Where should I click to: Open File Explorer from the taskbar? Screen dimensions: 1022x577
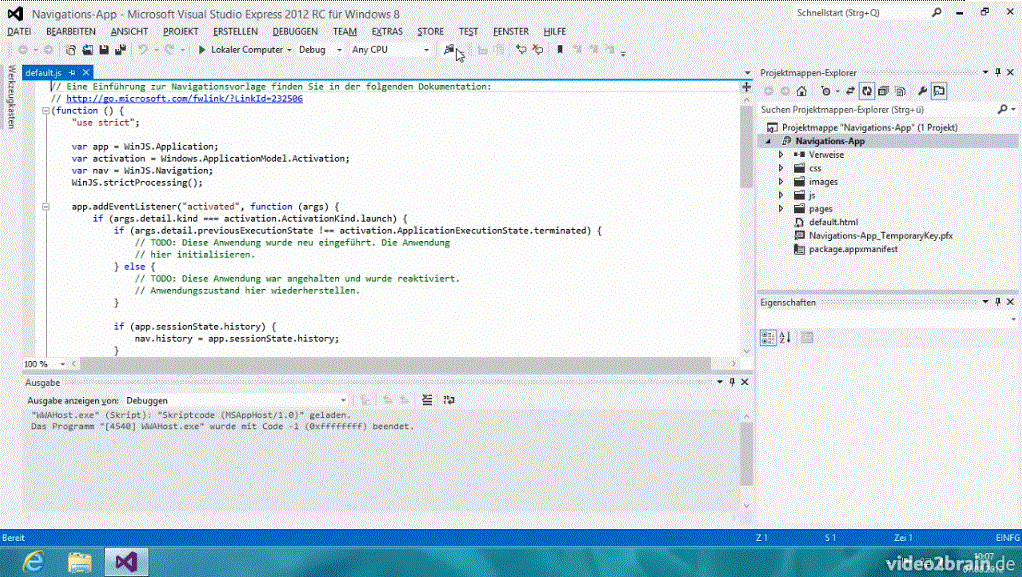pyautogui.click(x=80, y=561)
